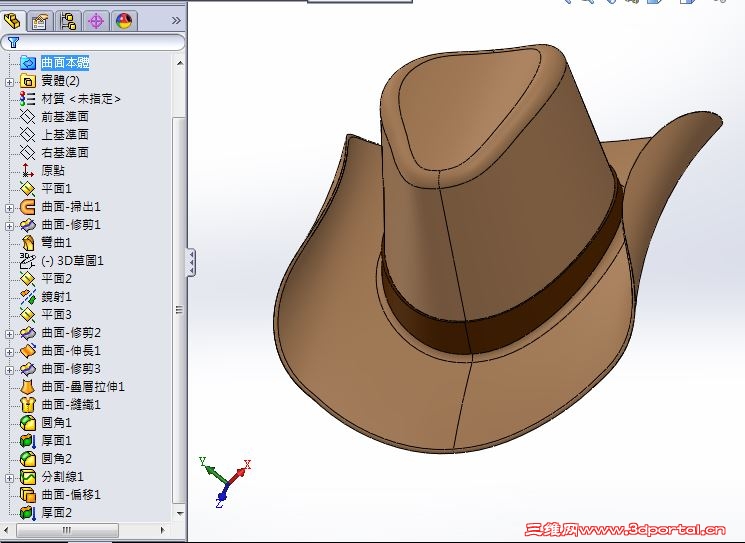The width and height of the screenshot is (745, 543).
Task: Click the 曲面-修剪2 trim icon
Action: [28, 333]
